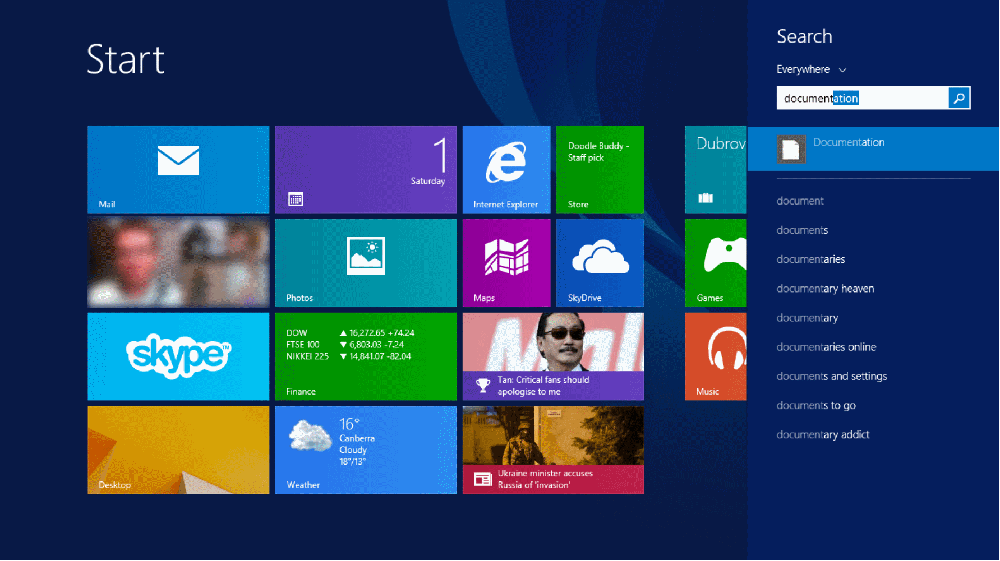
Task: Select the 'documents' search suggestion
Action: [x=802, y=230]
